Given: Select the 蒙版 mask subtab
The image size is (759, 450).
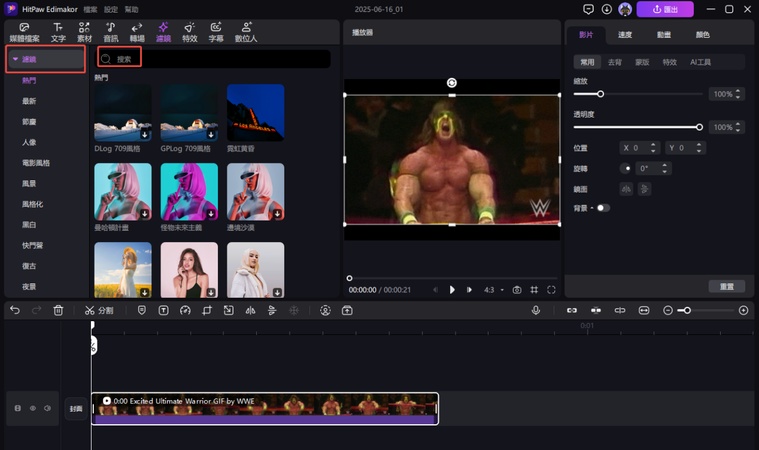Looking at the screenshot, I should tap(642, 62).
